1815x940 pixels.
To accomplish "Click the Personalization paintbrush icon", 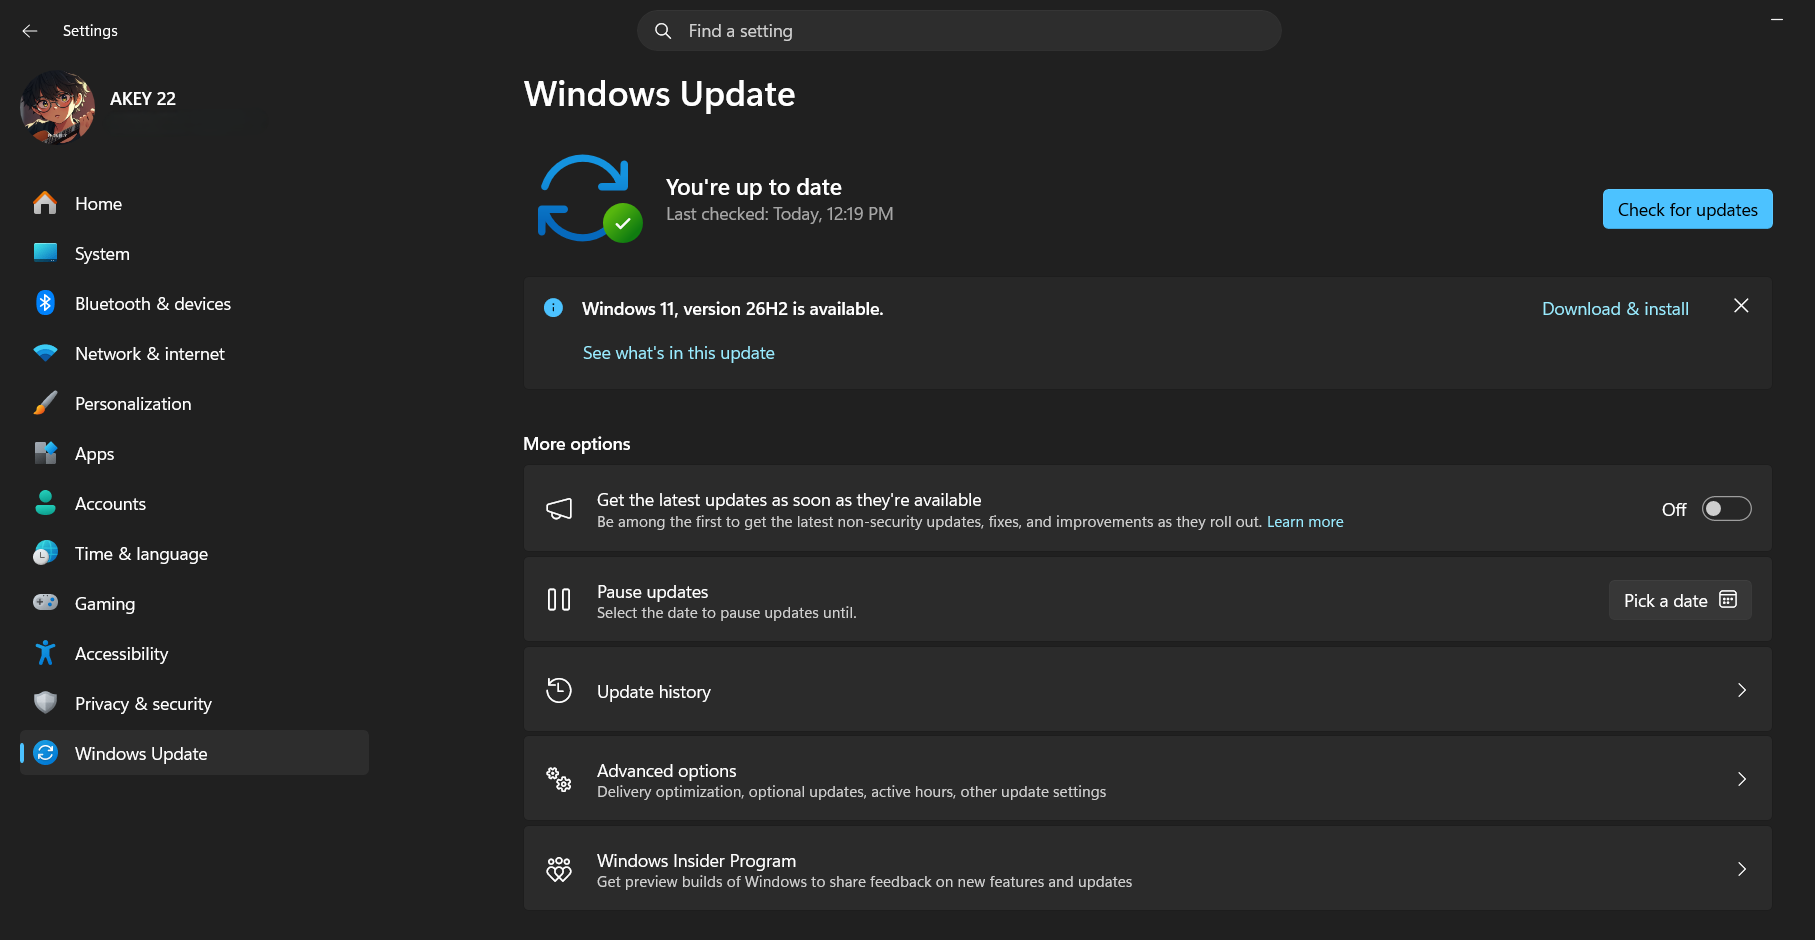I will 45,403.
